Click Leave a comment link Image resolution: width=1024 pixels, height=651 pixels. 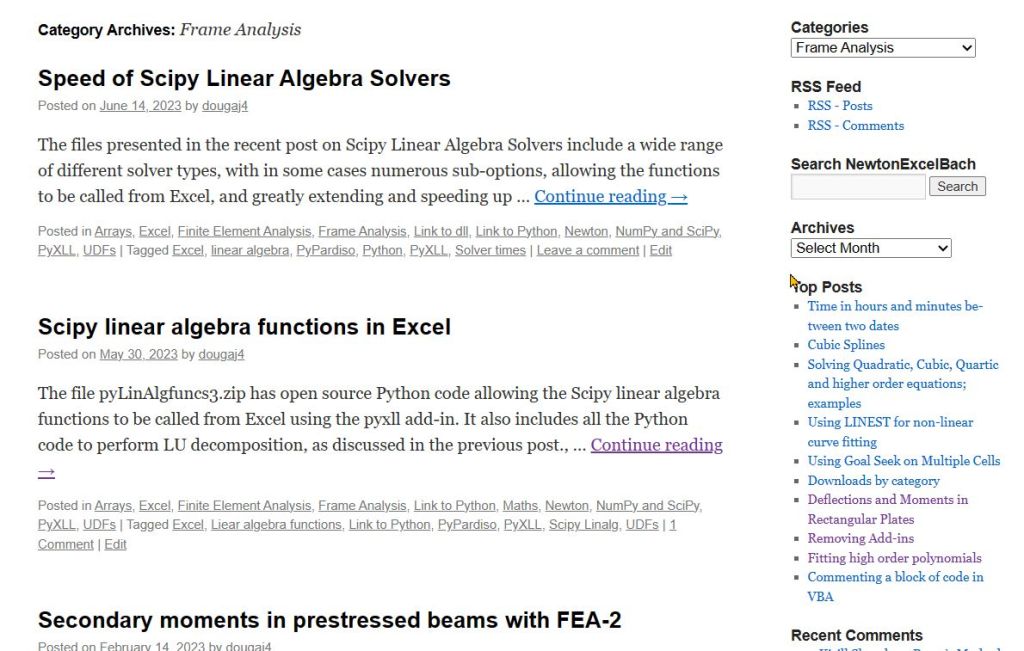pos(587,251)
